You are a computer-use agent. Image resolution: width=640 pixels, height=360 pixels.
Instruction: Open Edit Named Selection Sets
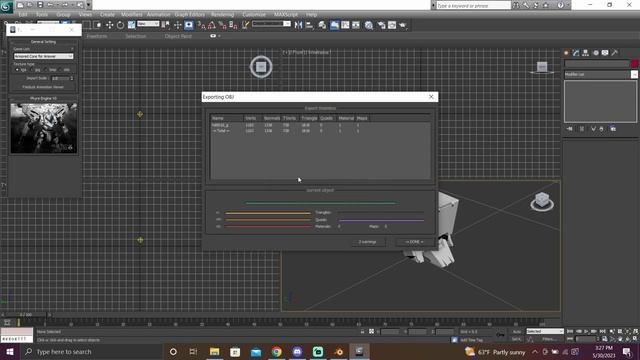point(245,25)
